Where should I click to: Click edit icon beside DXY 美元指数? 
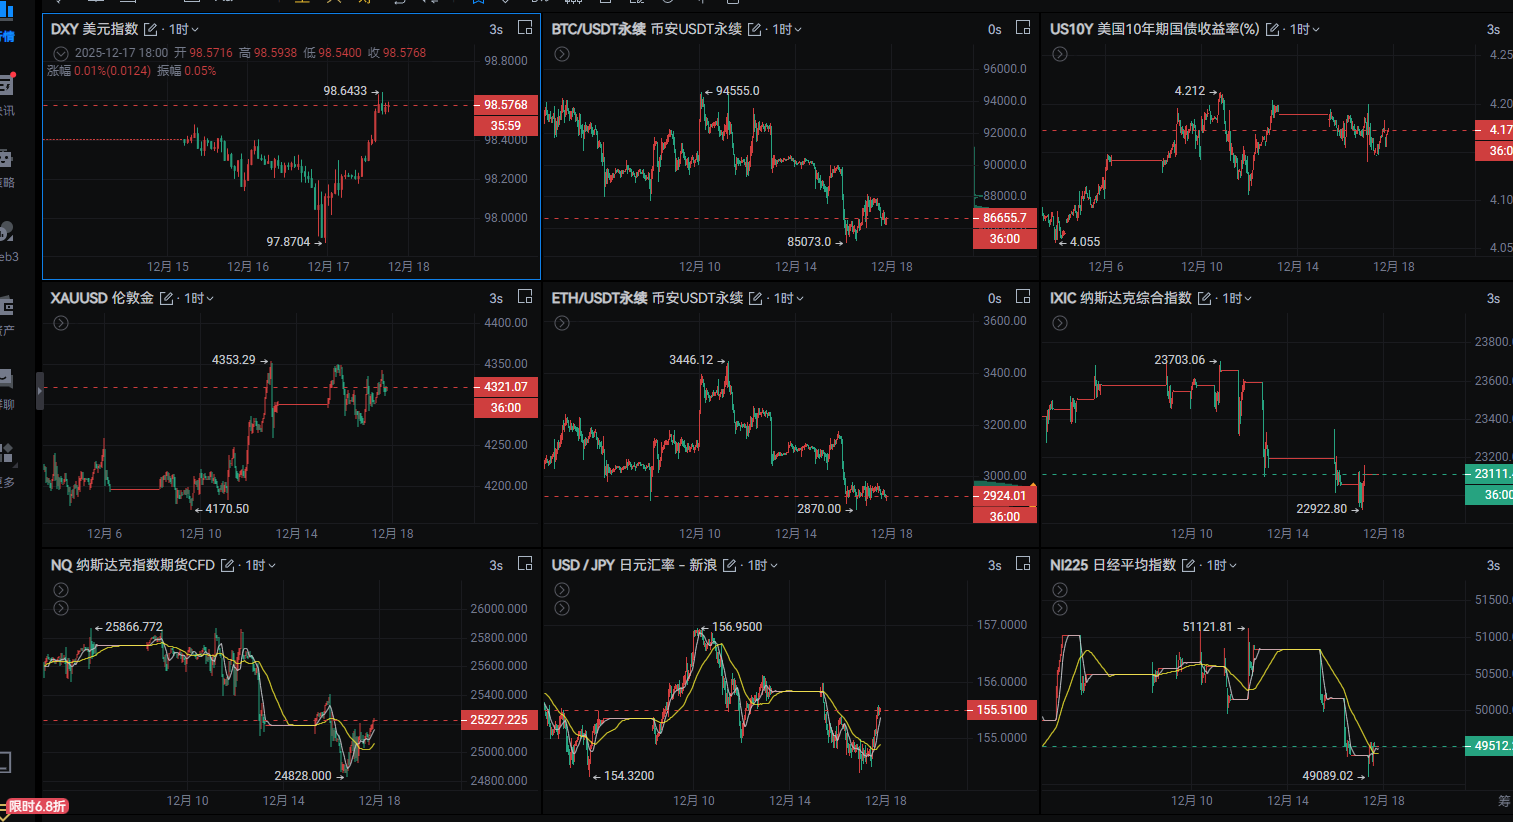click(x=151, y=30)
